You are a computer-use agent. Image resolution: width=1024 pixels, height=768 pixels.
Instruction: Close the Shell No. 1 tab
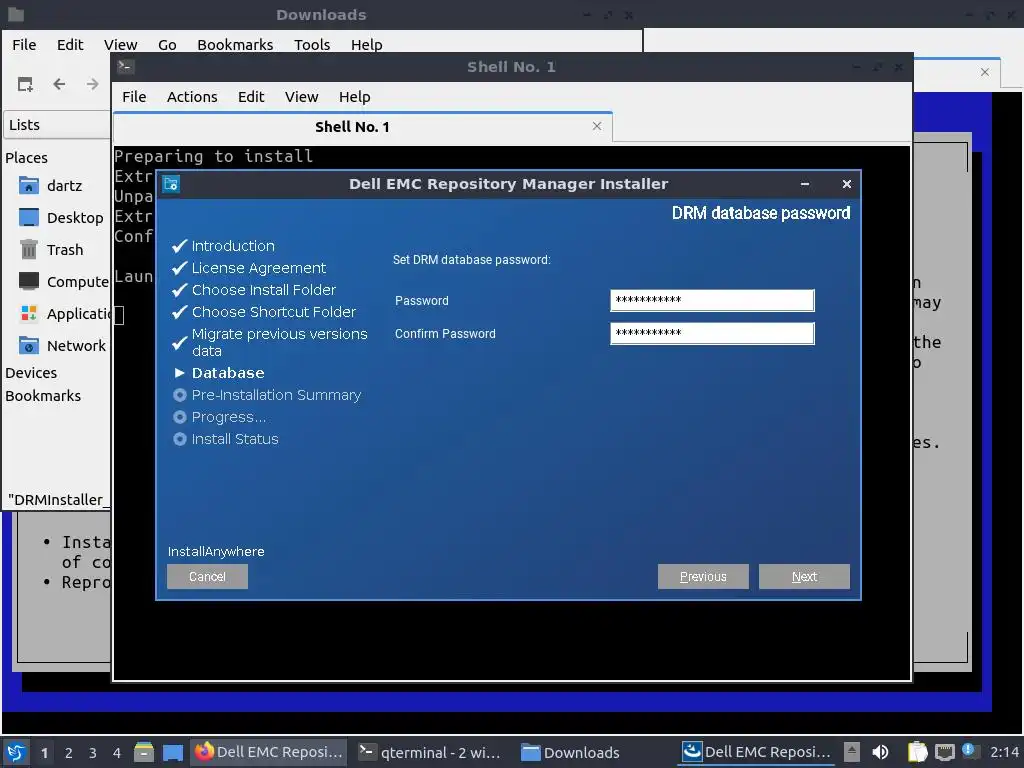click(597, 126)
